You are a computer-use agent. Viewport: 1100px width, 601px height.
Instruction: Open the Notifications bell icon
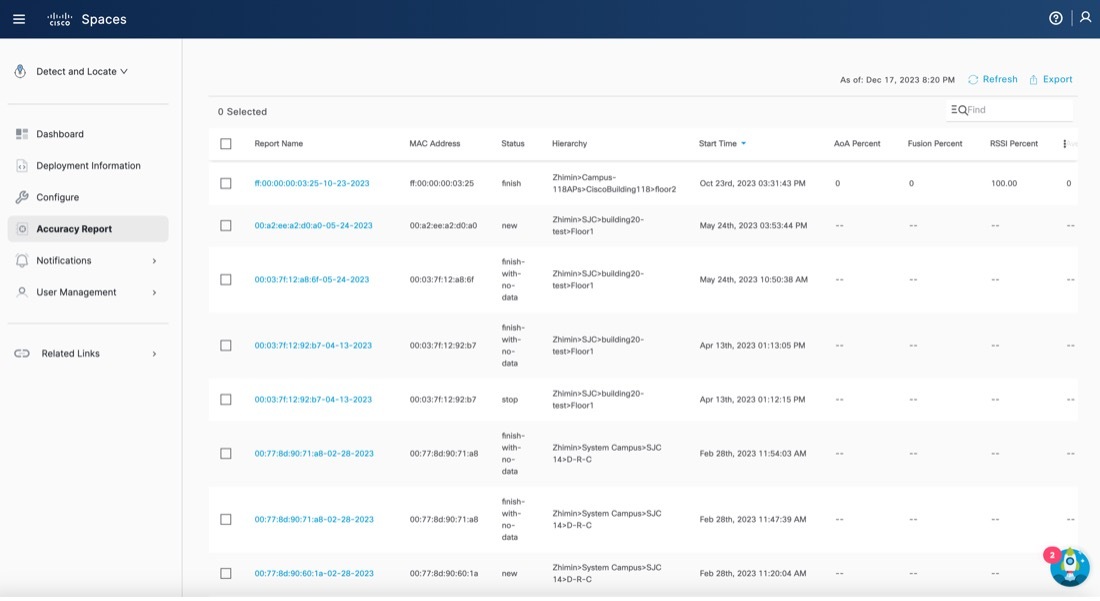point(20,260)
